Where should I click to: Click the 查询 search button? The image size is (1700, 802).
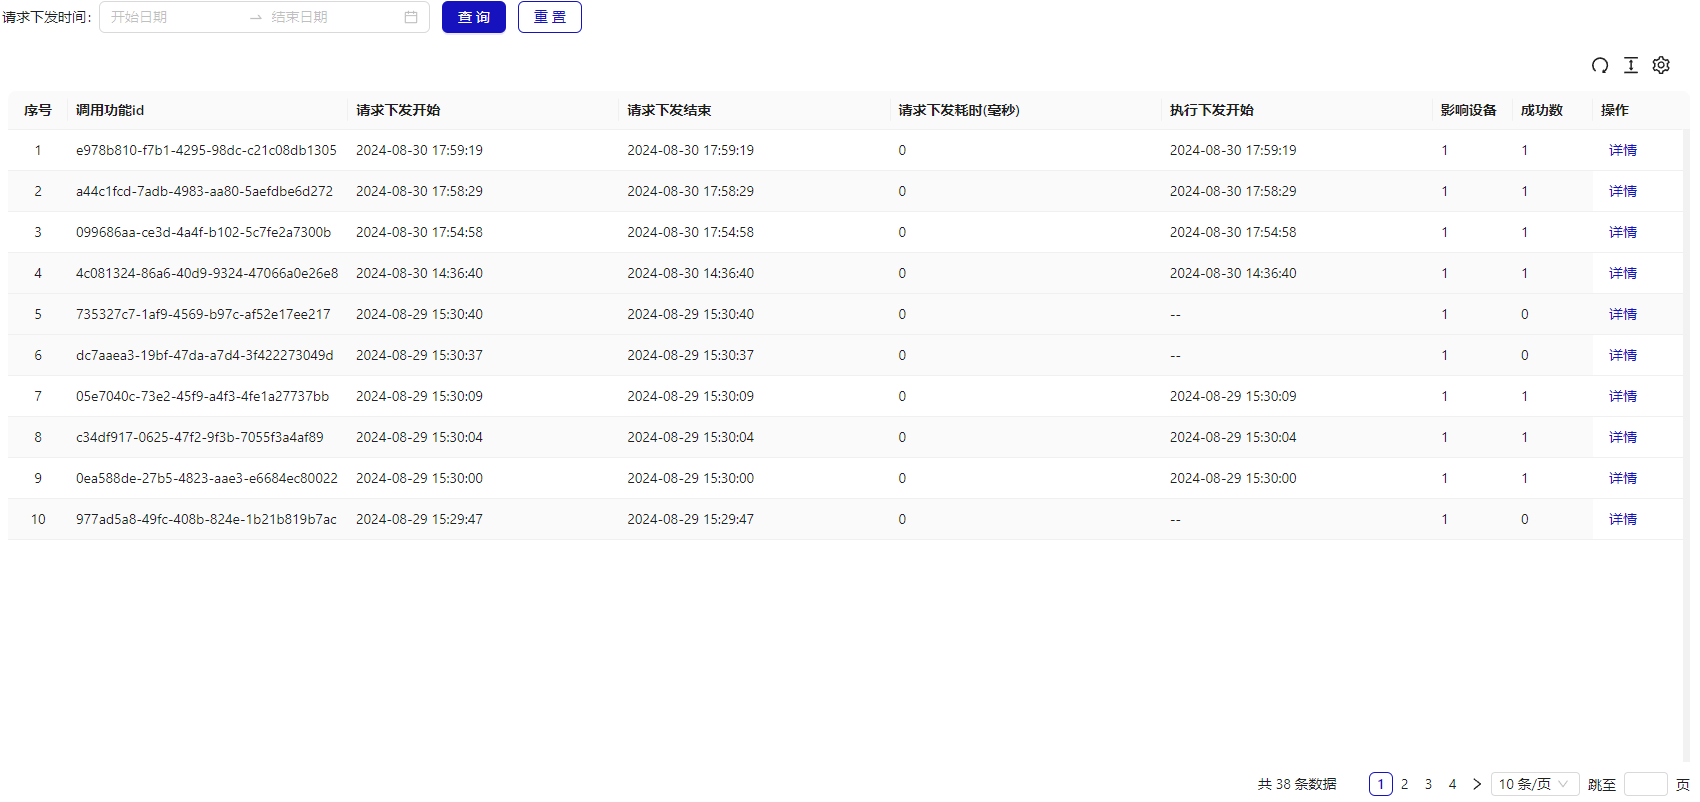pos(474,17)
